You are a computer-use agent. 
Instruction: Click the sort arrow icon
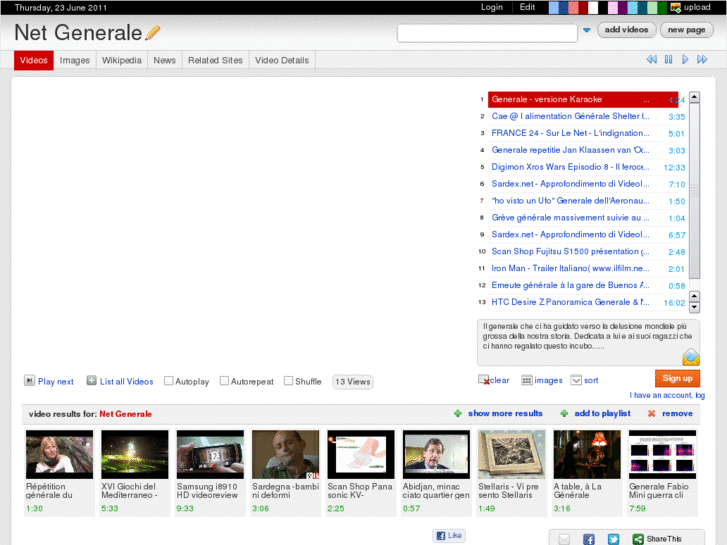[576, 380]
